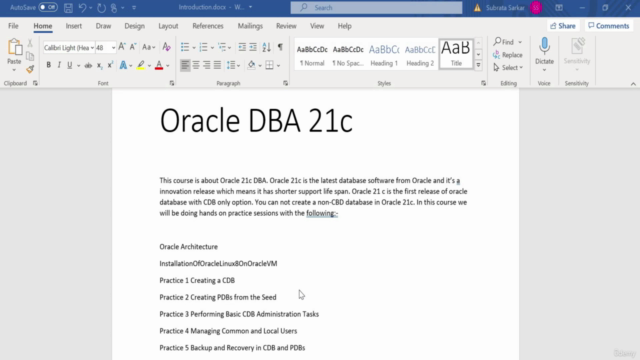Click the Paste clipboard icon

click(14, 48)
